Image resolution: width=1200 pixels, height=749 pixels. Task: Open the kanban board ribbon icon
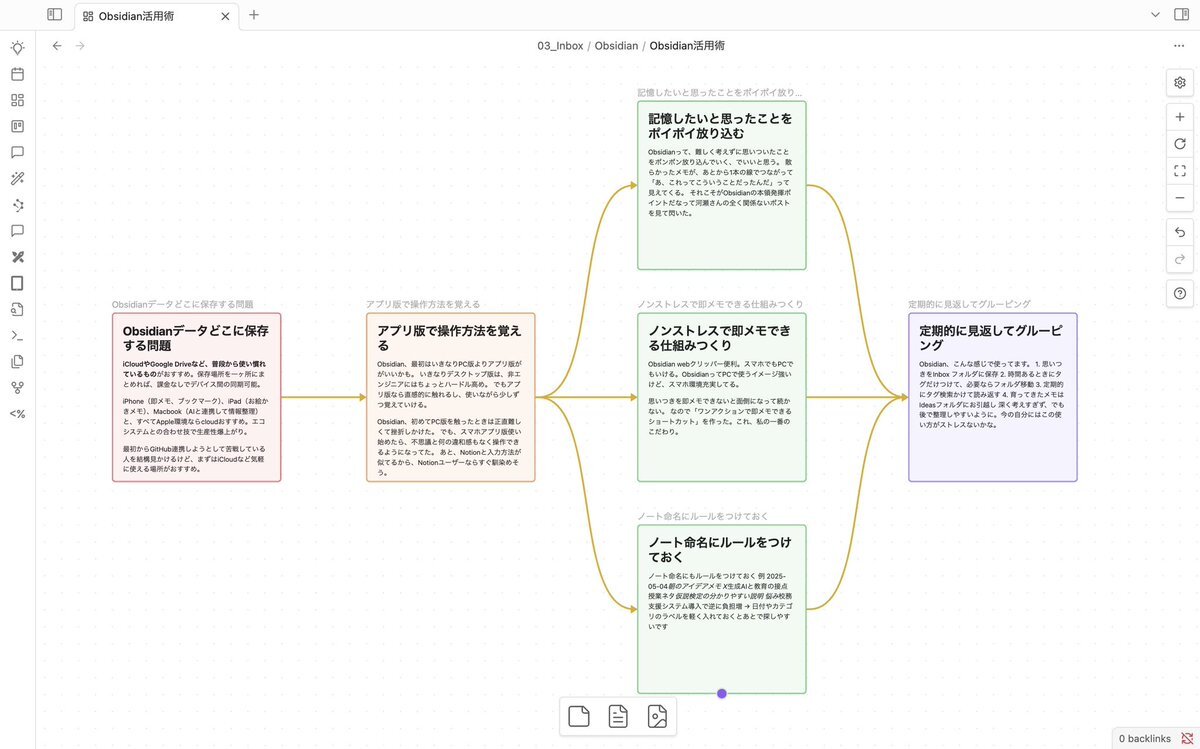click(x=17, y=126)
